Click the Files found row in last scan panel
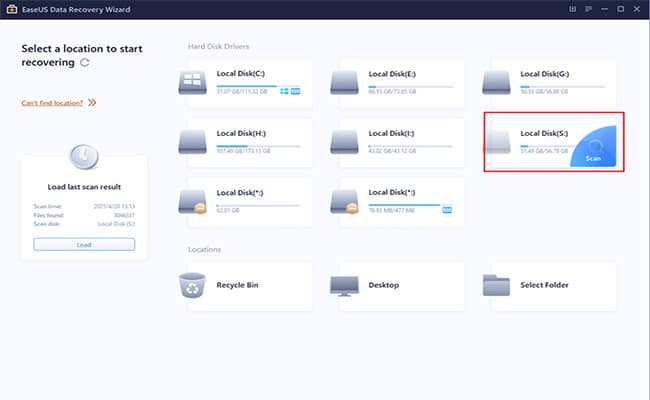This screenshot has width=650, height=400. pos(84,215)
